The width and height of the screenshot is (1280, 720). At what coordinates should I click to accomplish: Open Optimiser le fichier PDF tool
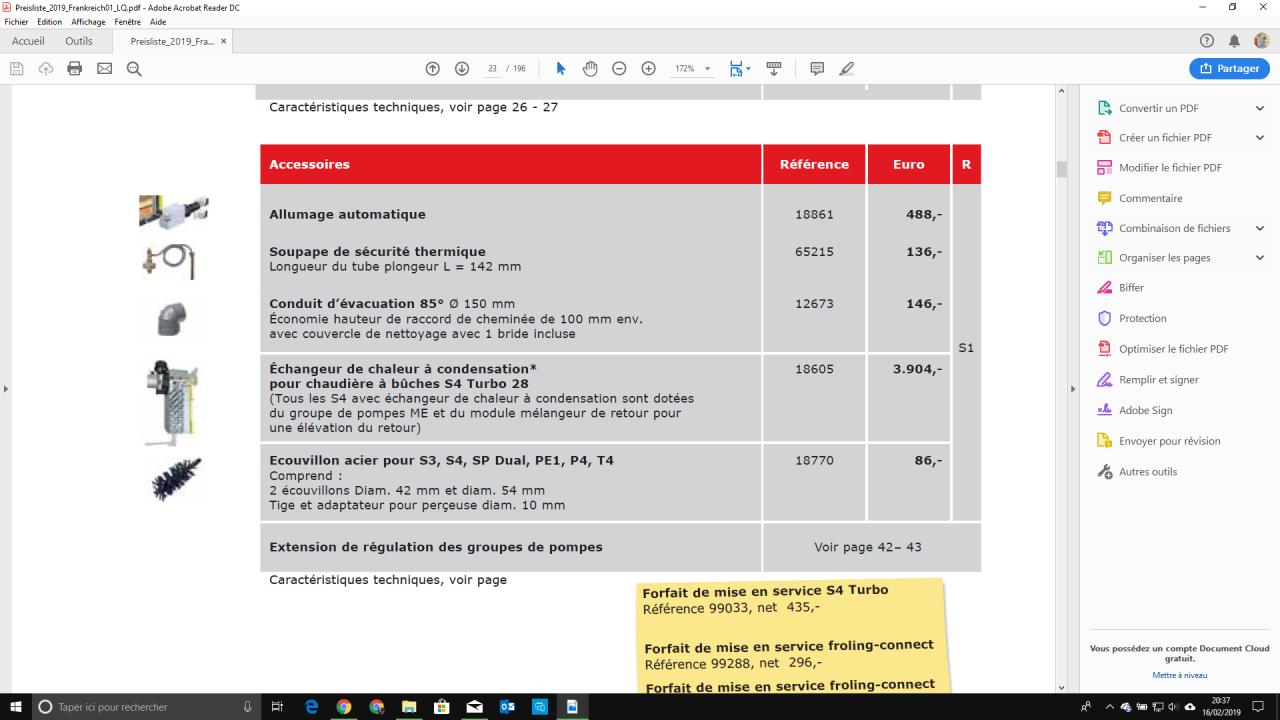[1173, 349]
